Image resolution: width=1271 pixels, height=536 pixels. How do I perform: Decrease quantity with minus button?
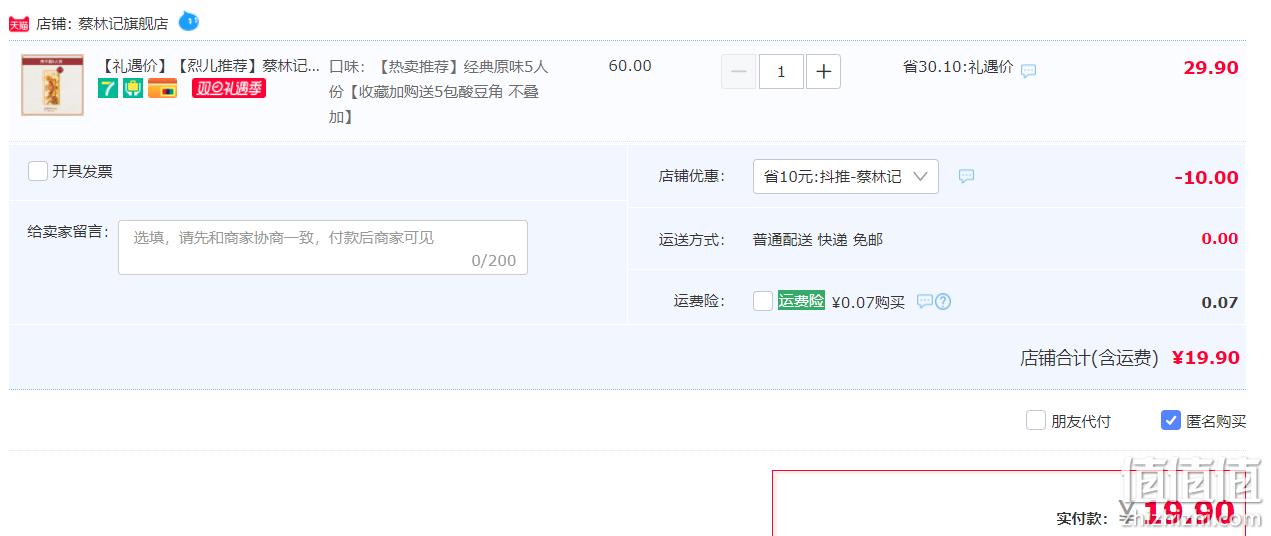pos(739,72)
